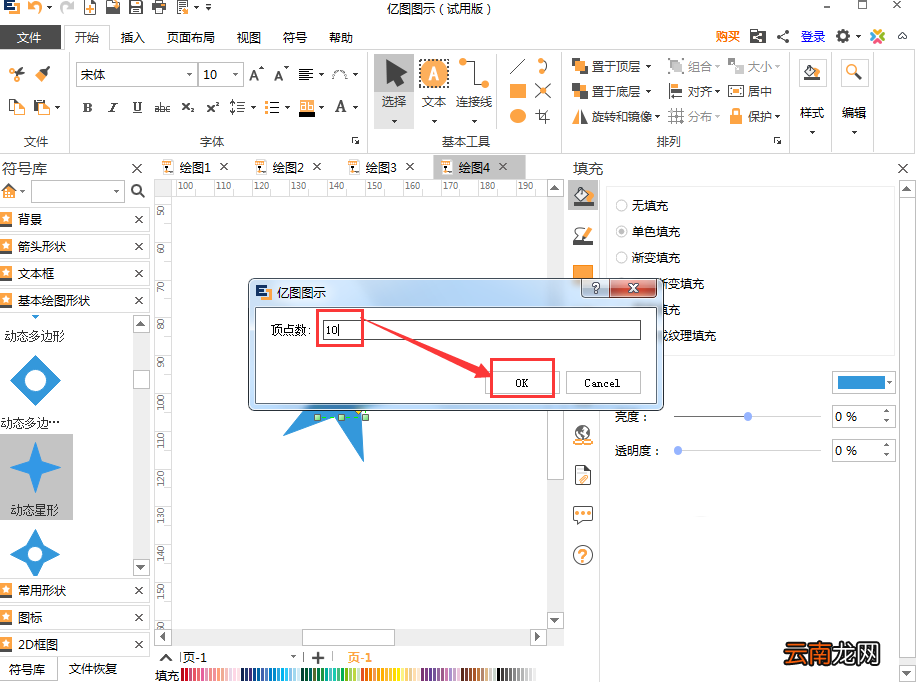Click the vertex count input field
917x682 pixels.
(x=481, y=330)
